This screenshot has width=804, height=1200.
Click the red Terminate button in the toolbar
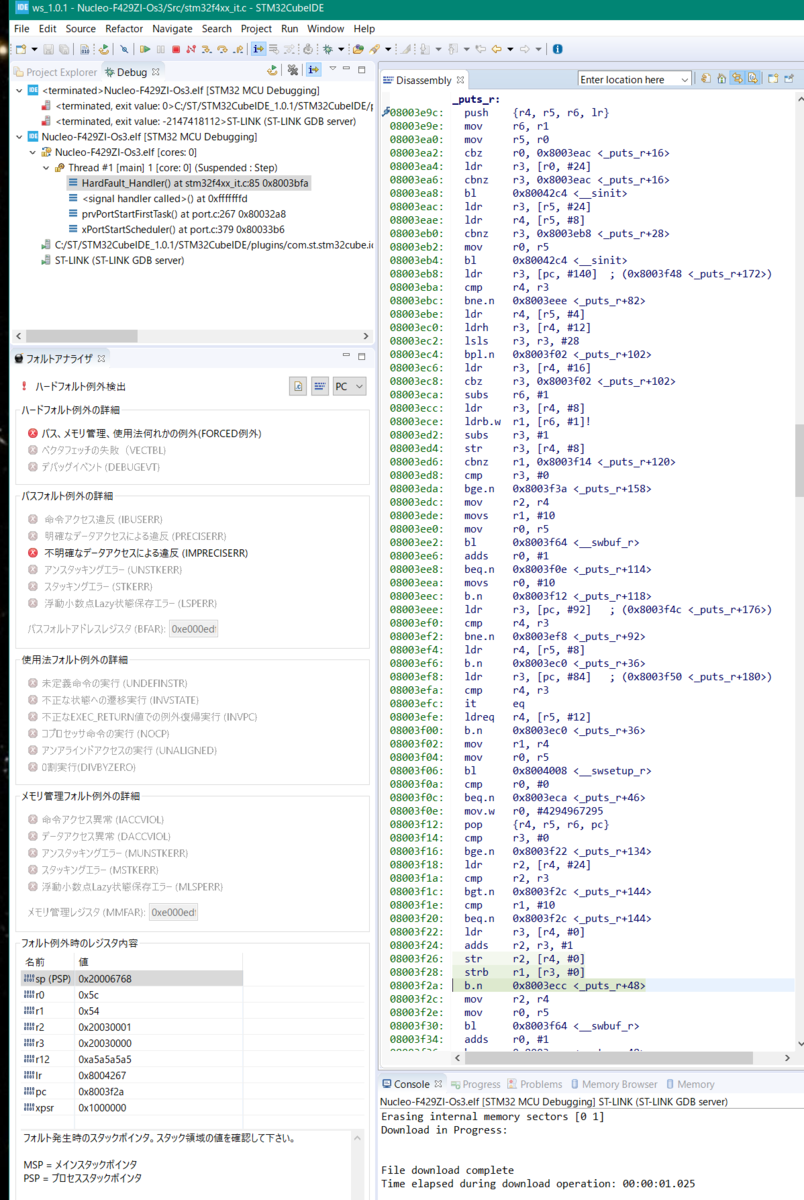[x=175, y=48]
